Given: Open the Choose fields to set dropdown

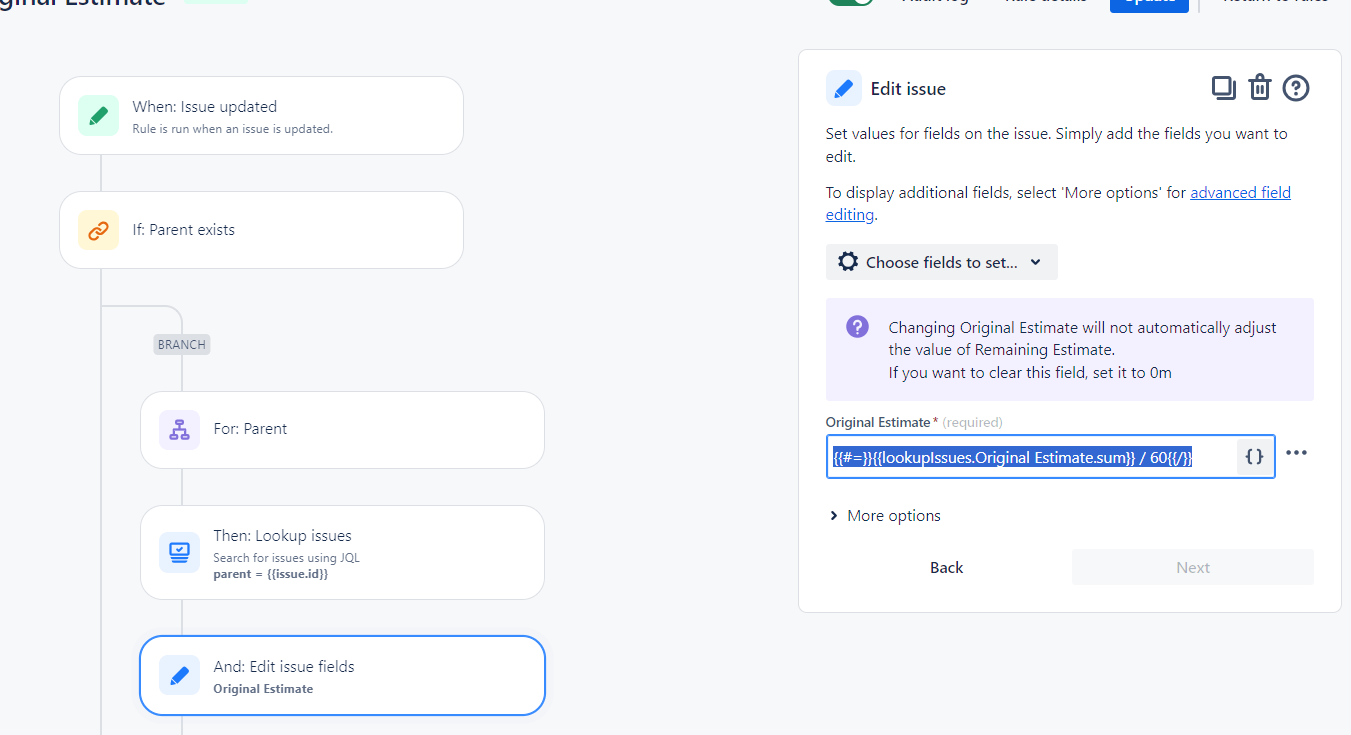Looking at the screenshot, I should click(x=941, y=262).
